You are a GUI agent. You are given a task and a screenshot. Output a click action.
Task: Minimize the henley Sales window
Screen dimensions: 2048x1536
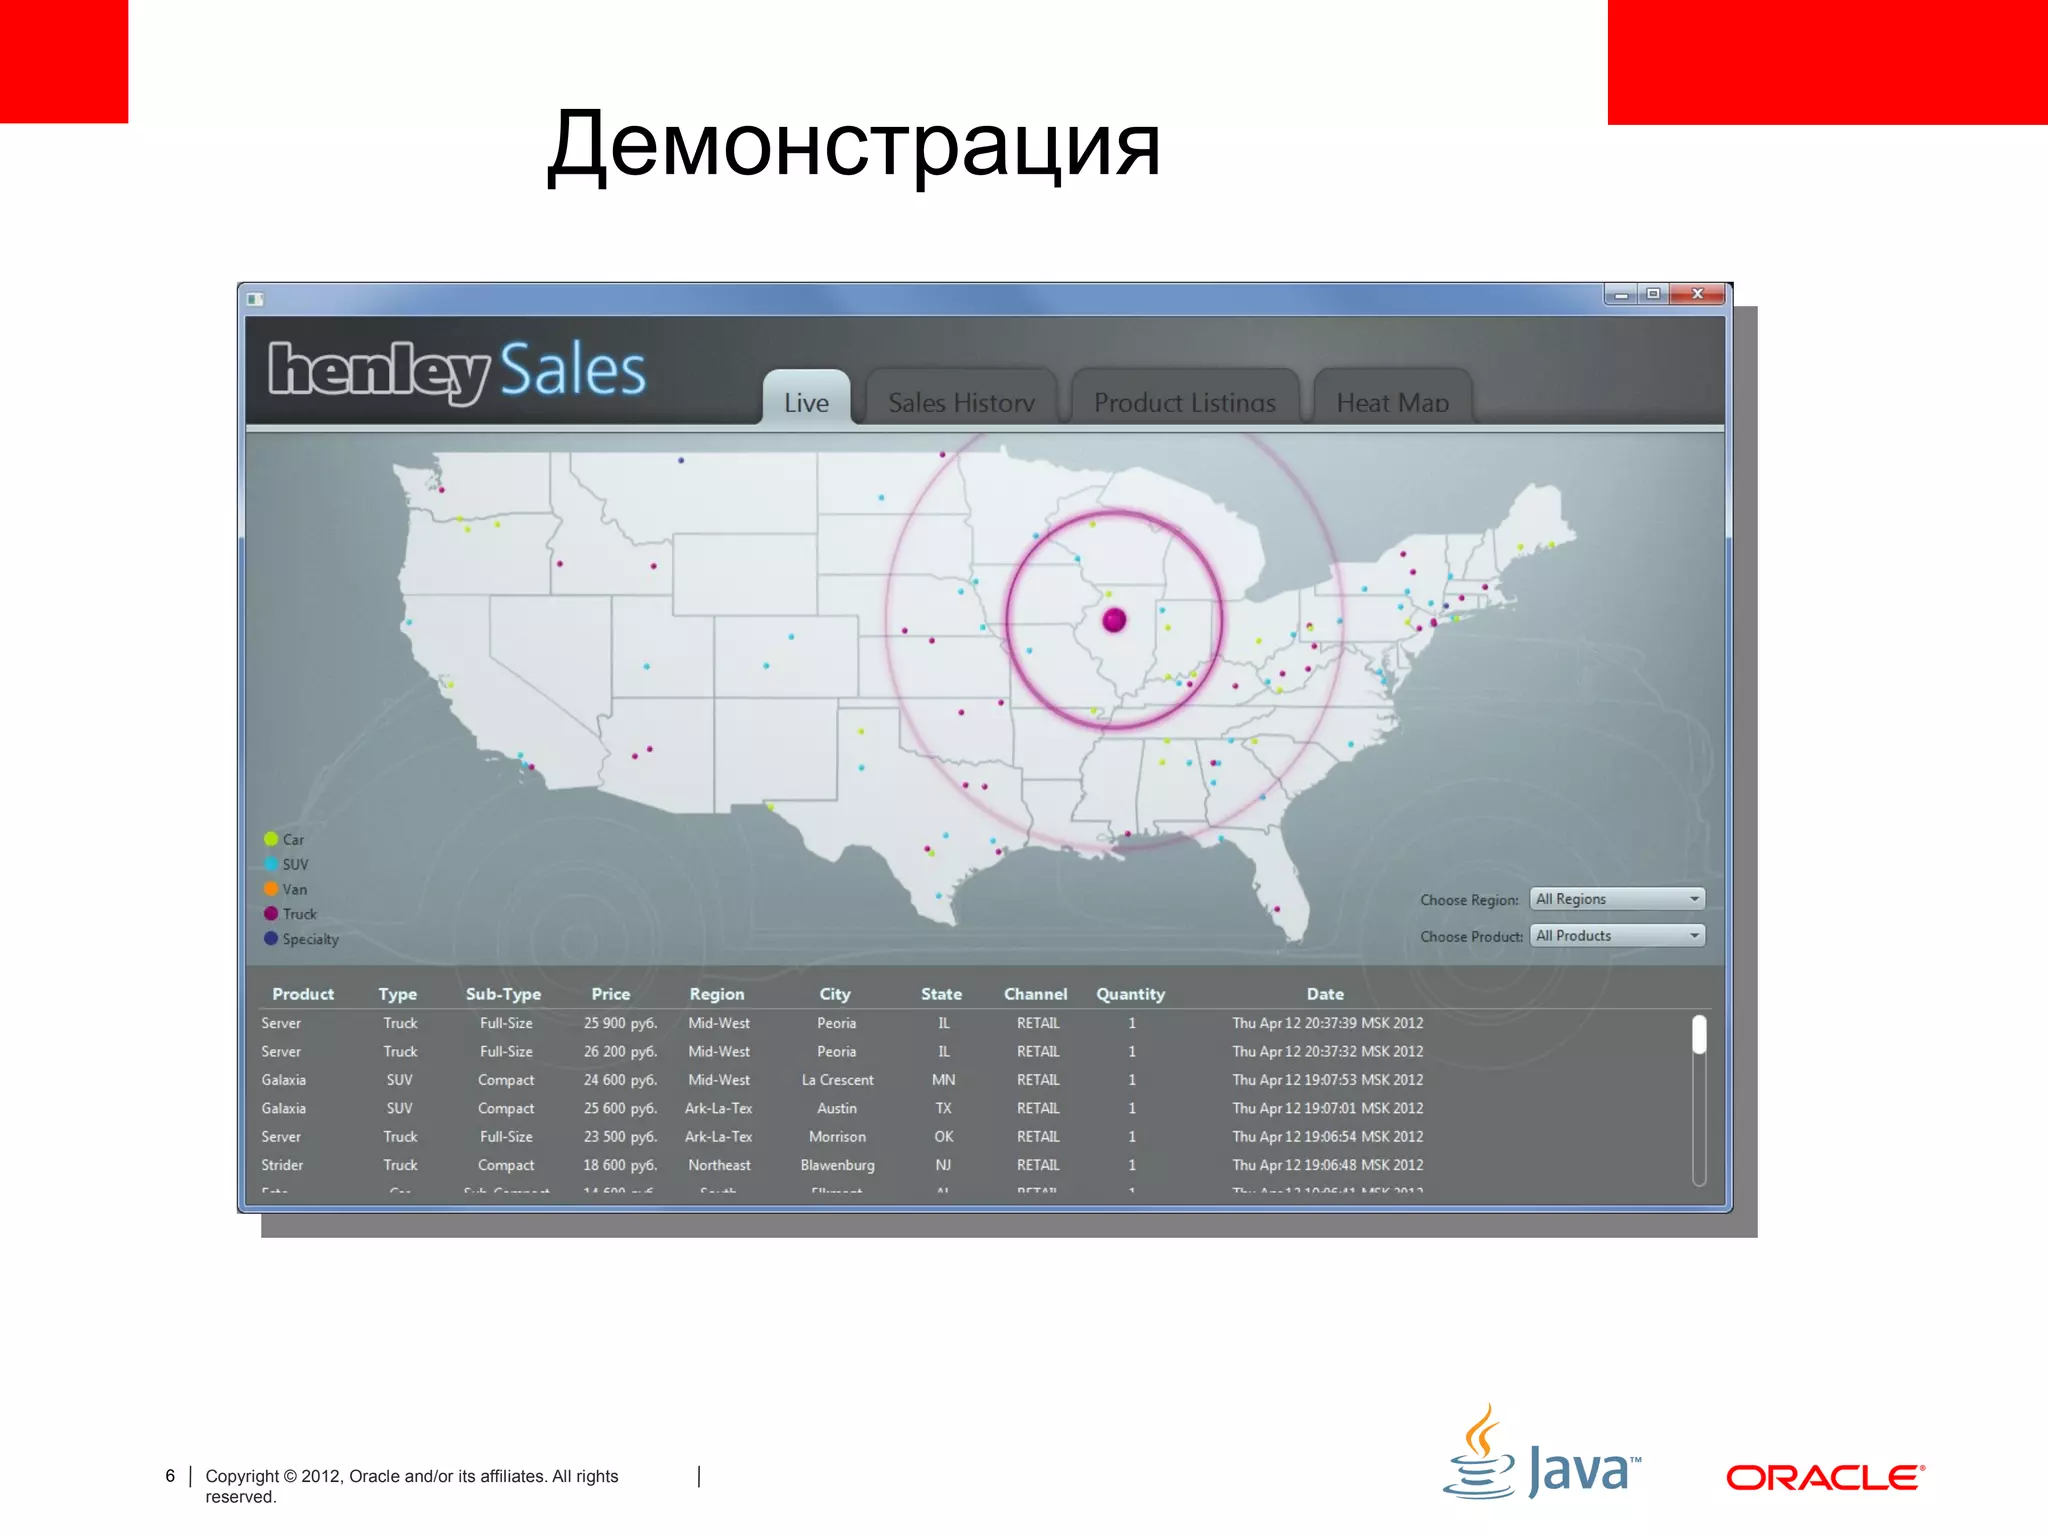pos(1621,294)
